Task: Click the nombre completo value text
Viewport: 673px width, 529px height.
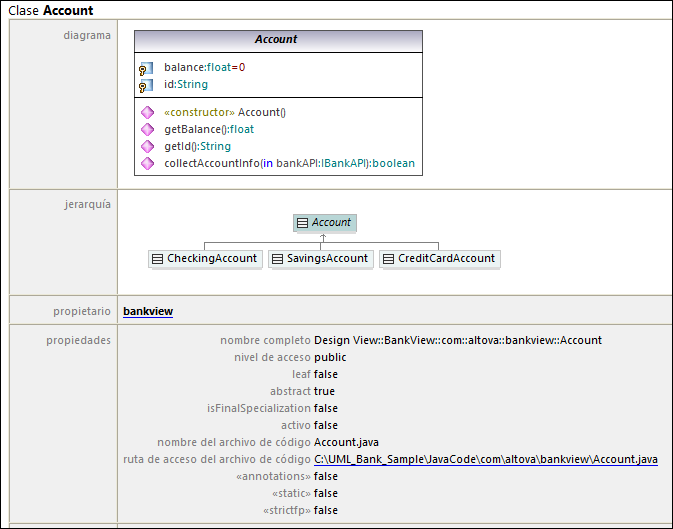Action: [457, 341]
